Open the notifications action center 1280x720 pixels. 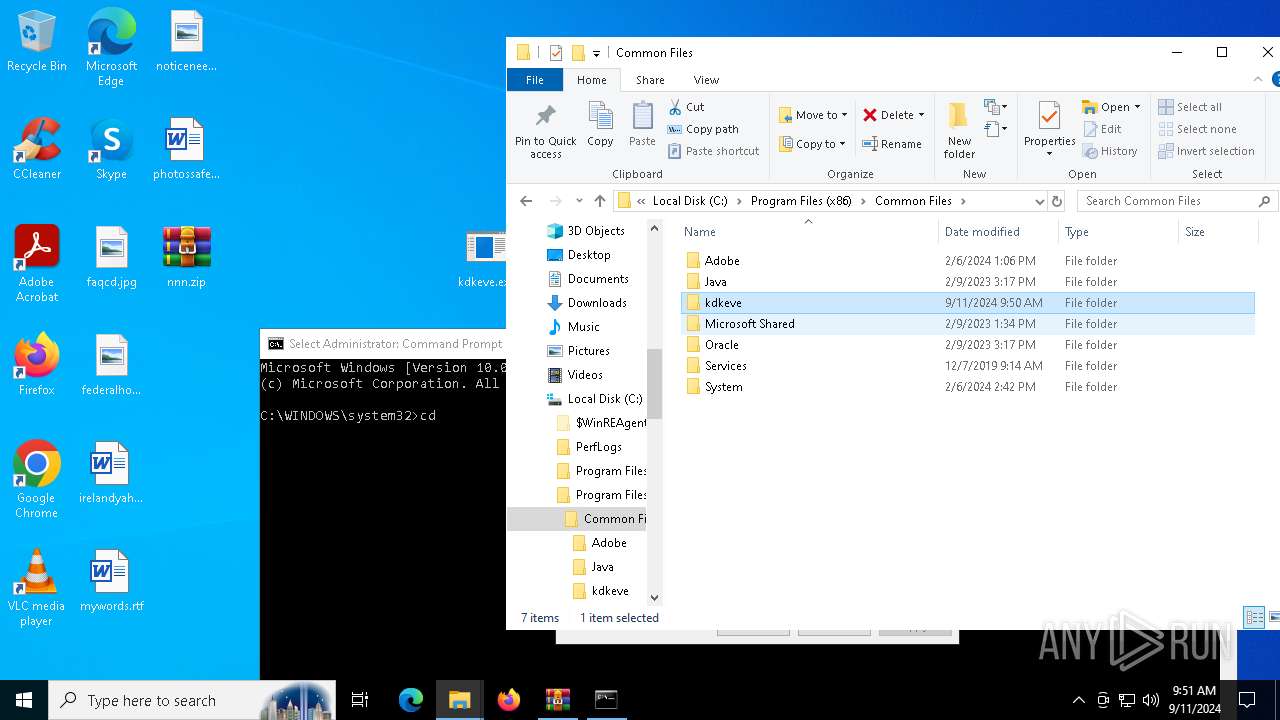point(1247,700)
